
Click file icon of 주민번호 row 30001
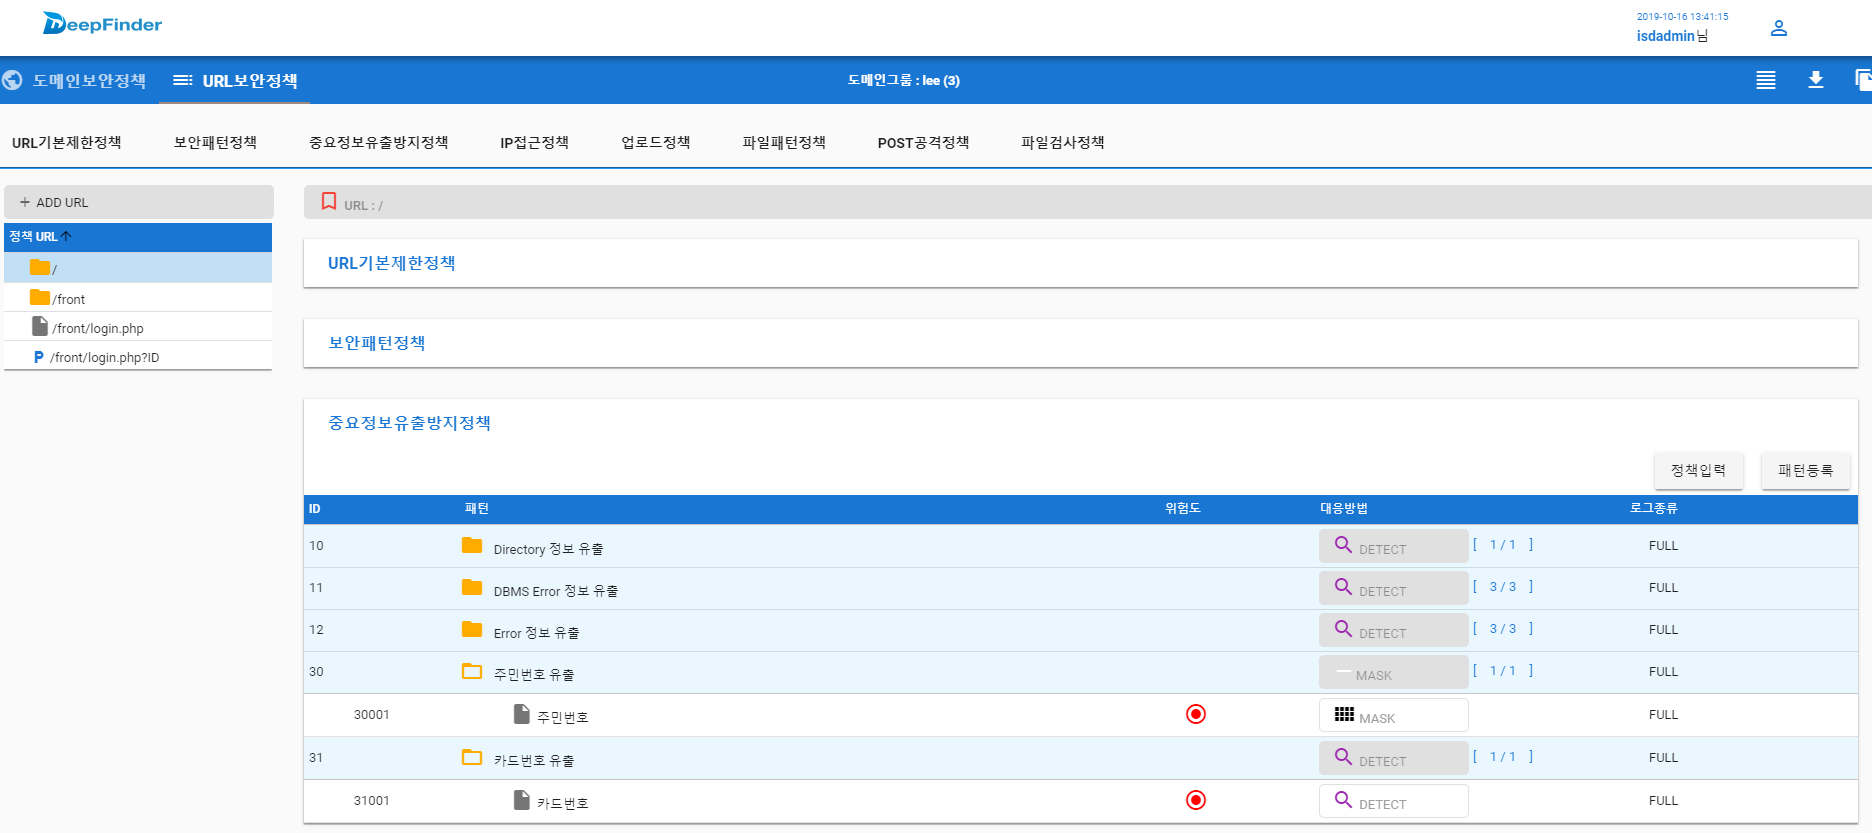[x=521, y=714]
